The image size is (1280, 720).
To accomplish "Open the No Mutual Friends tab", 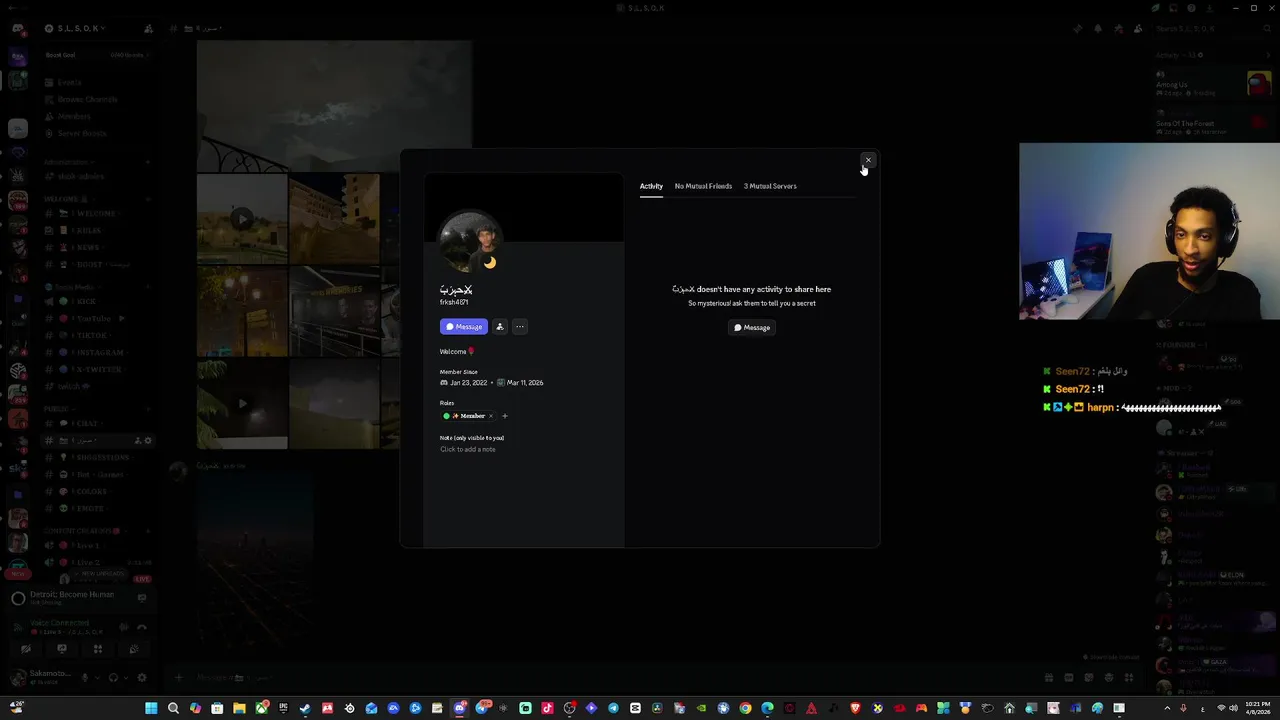I will point(703,186).
